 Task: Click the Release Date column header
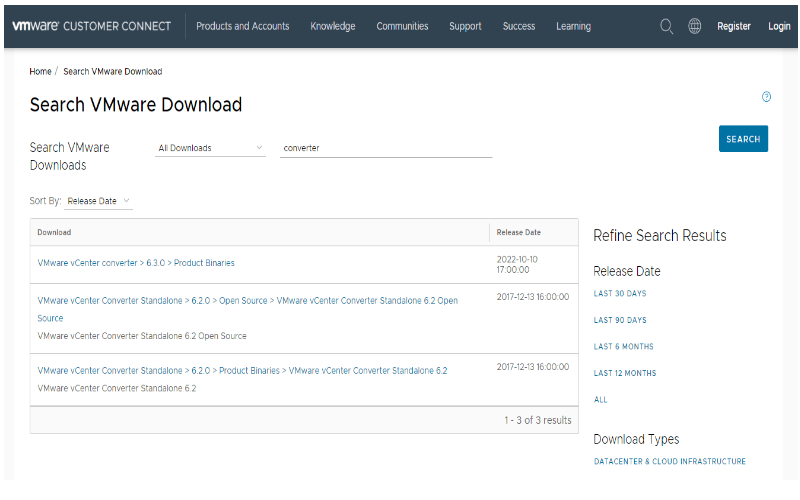pos(518,232)
